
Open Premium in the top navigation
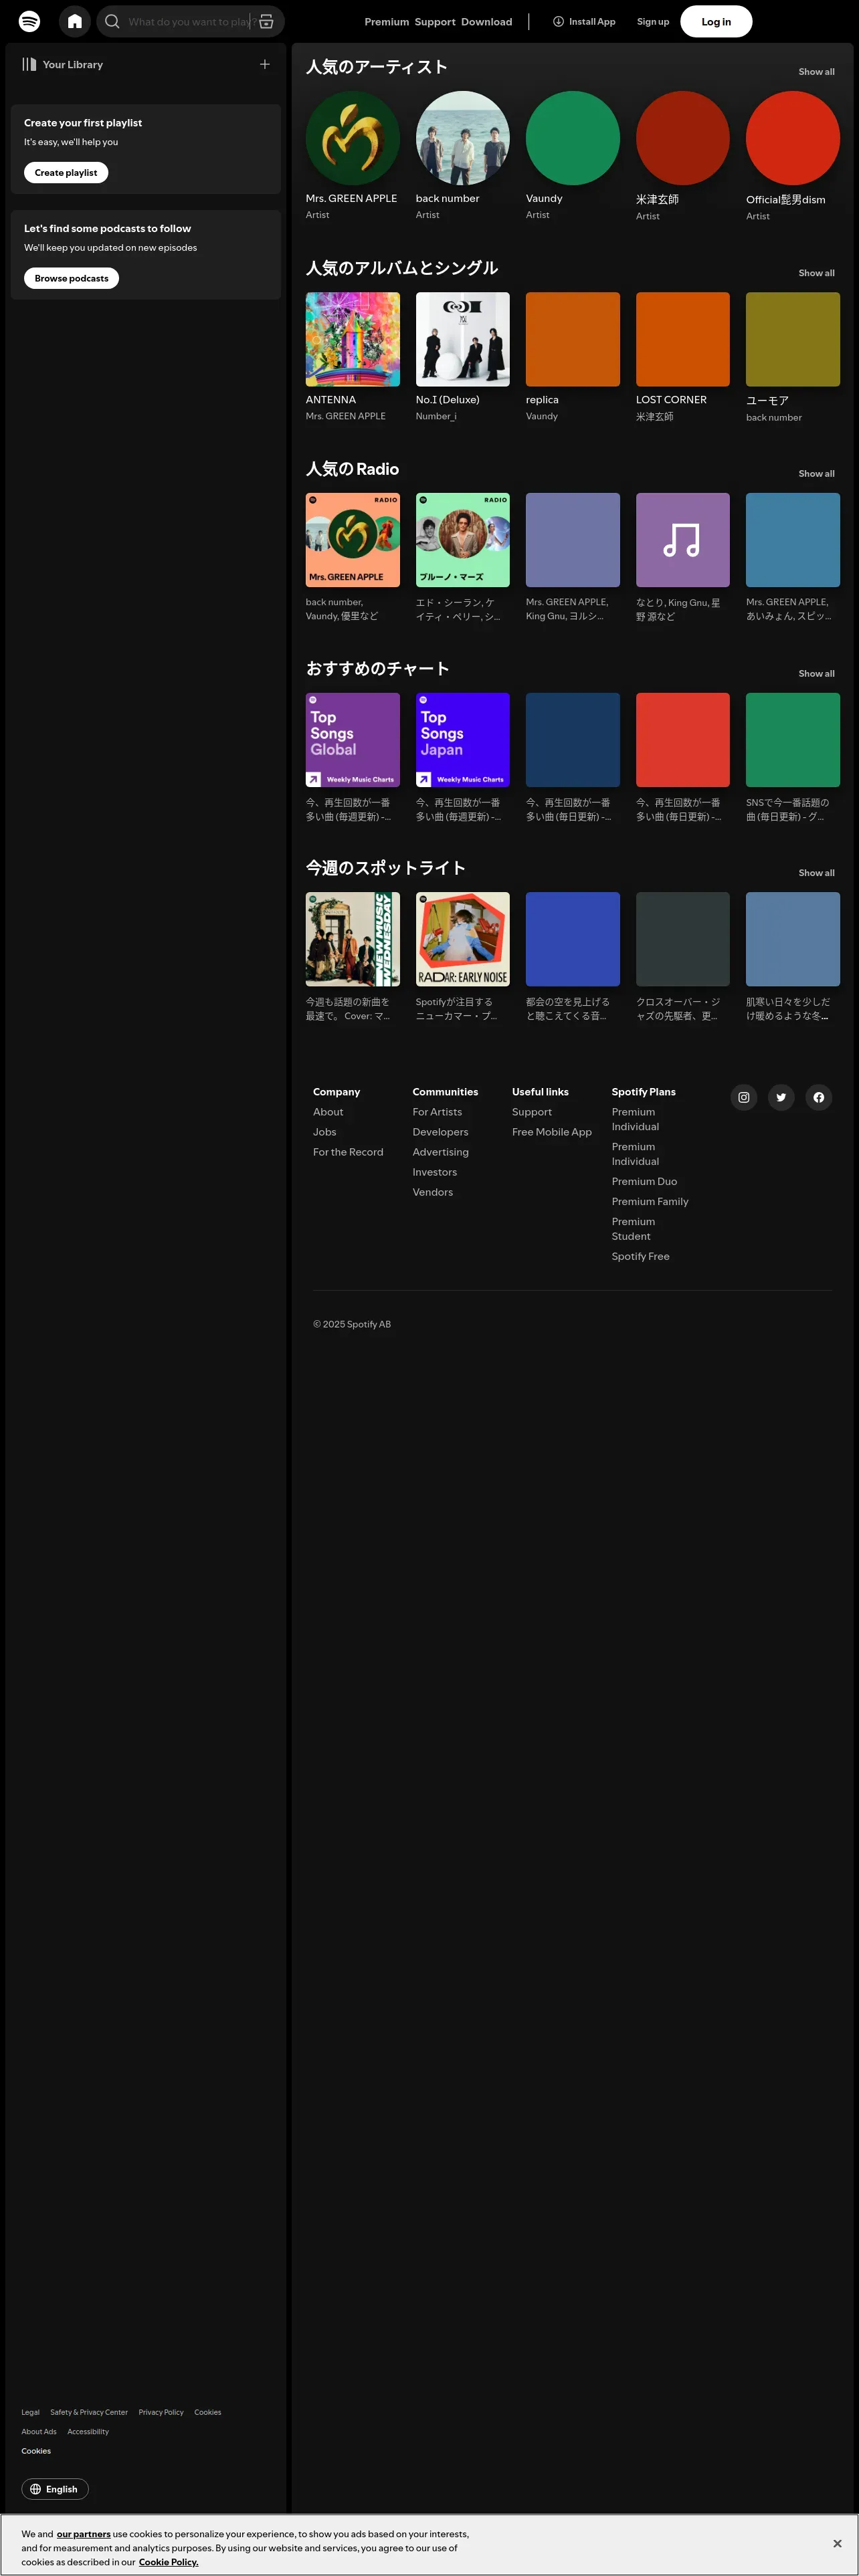point(387,21)
